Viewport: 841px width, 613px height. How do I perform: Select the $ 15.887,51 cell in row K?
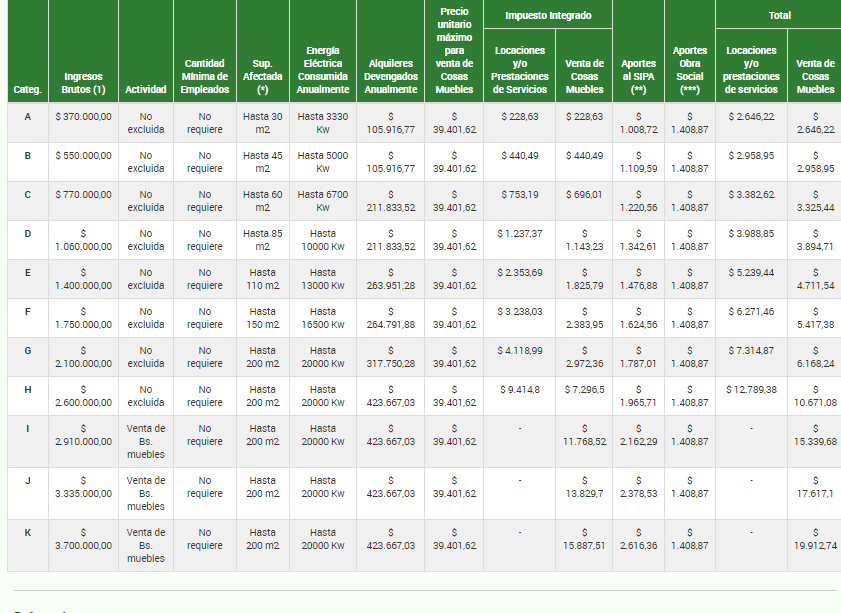[x=584, y=539]
